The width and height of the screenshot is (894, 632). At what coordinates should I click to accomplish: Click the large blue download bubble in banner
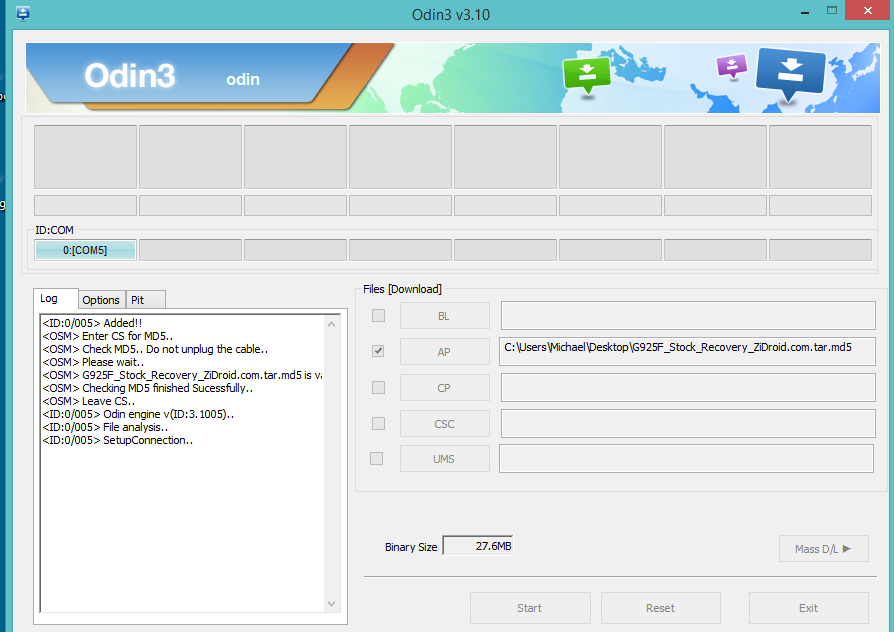(x=790, y=74)
